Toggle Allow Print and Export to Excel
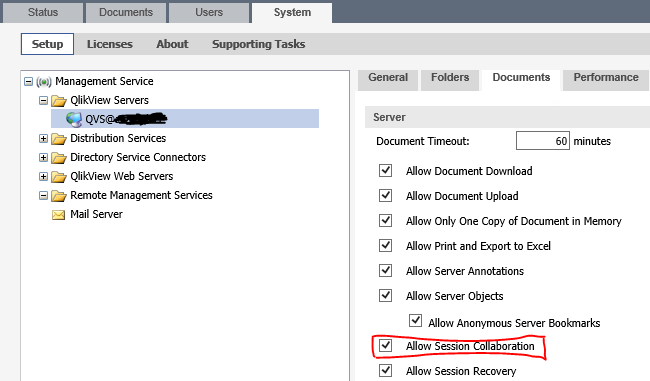Viewport: 650px width, 381px height. [x=386, y=245]
